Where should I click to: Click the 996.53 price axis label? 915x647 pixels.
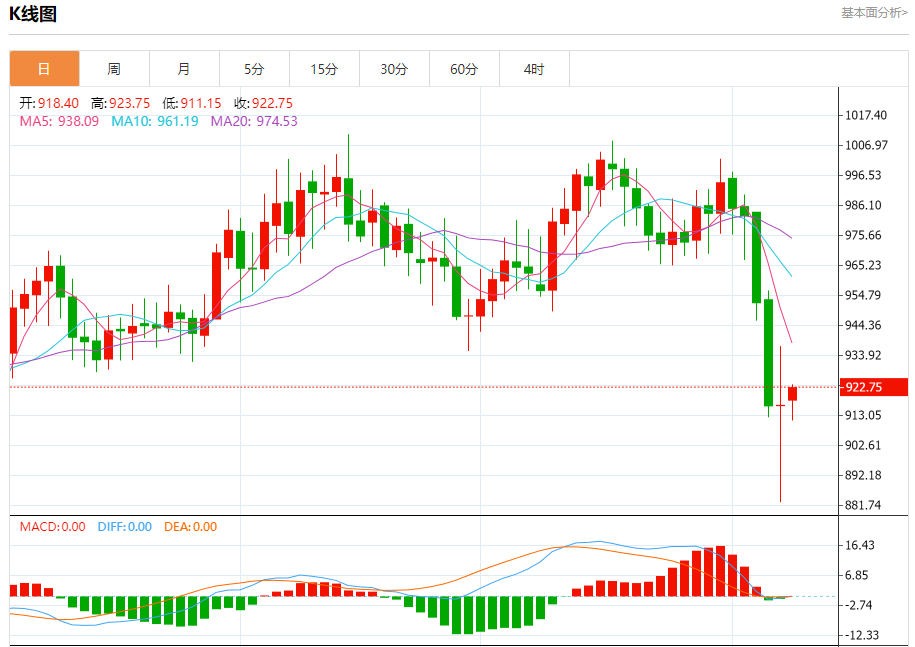pyautogui.click(x=864, y=176)
